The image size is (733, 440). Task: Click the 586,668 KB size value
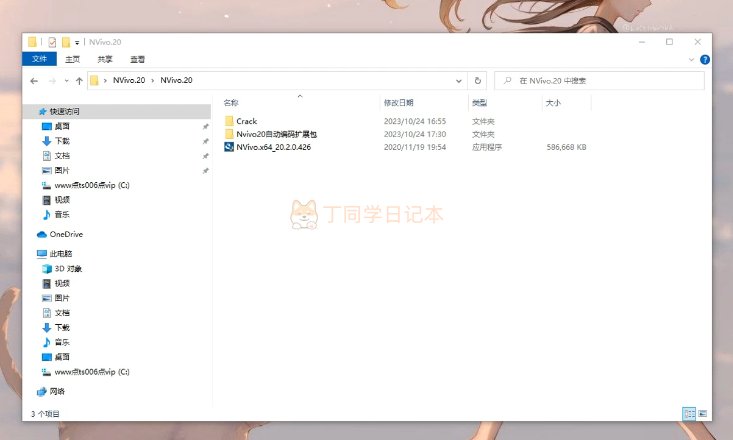[566, 147]
